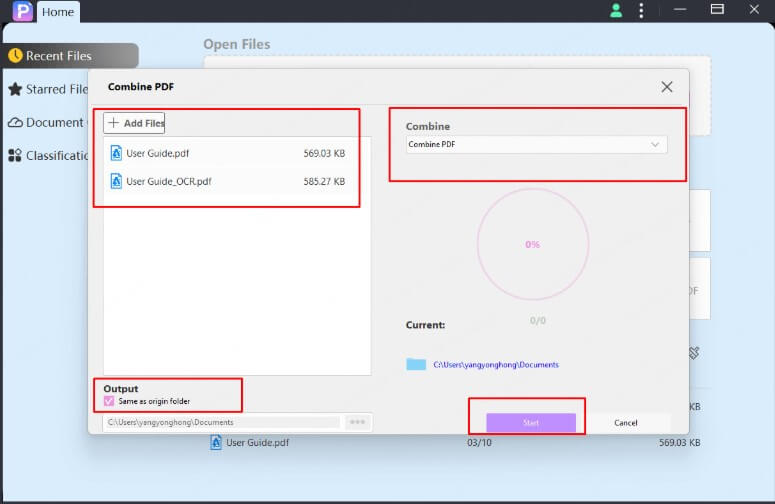The height and width of the screenshot is (504, 775).
Task: Click the PDF icon in the recent files row
Action: 216,442
